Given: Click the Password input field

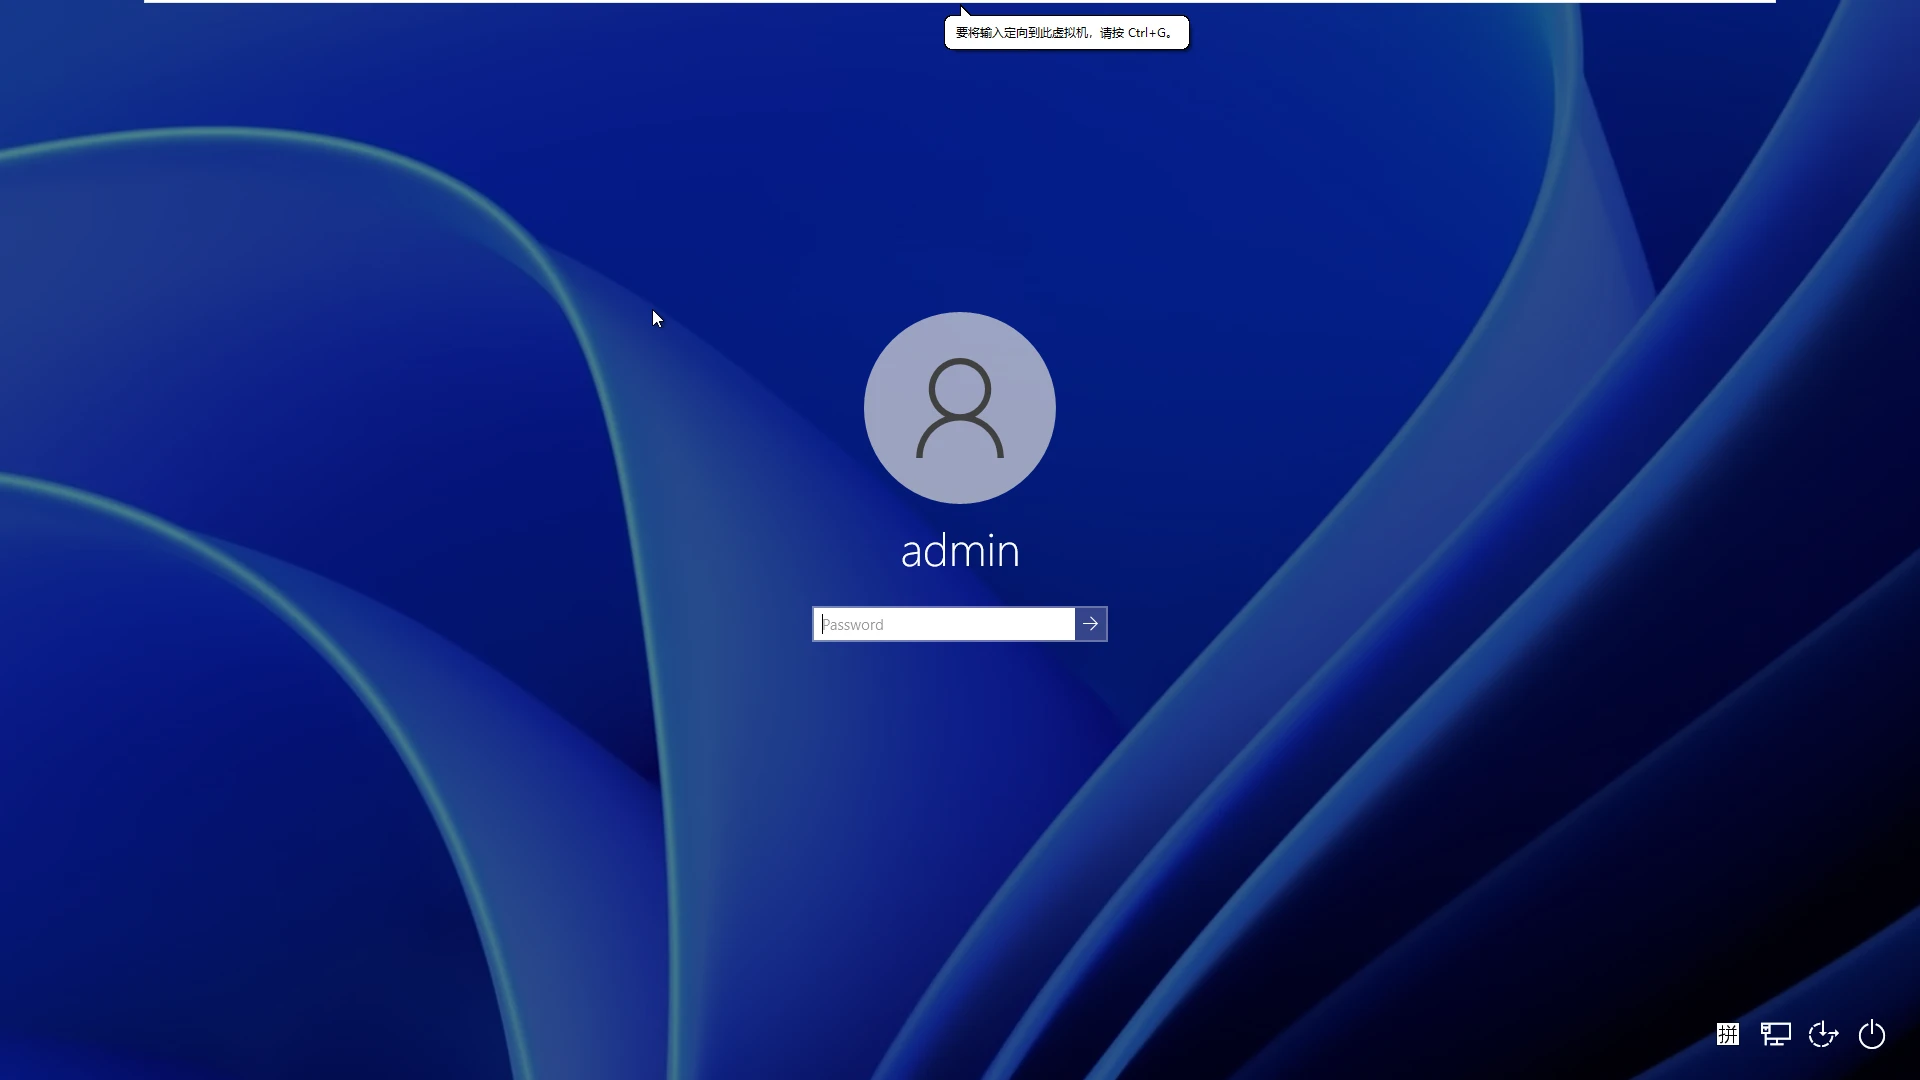Looking at the screenshot, I should pyautogui.click(x=944, y=624).
